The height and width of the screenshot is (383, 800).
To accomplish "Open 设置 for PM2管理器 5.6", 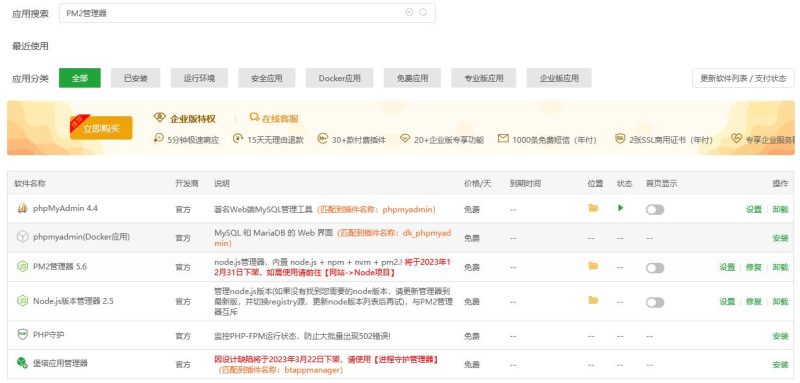I will click(x=727, y=267).
